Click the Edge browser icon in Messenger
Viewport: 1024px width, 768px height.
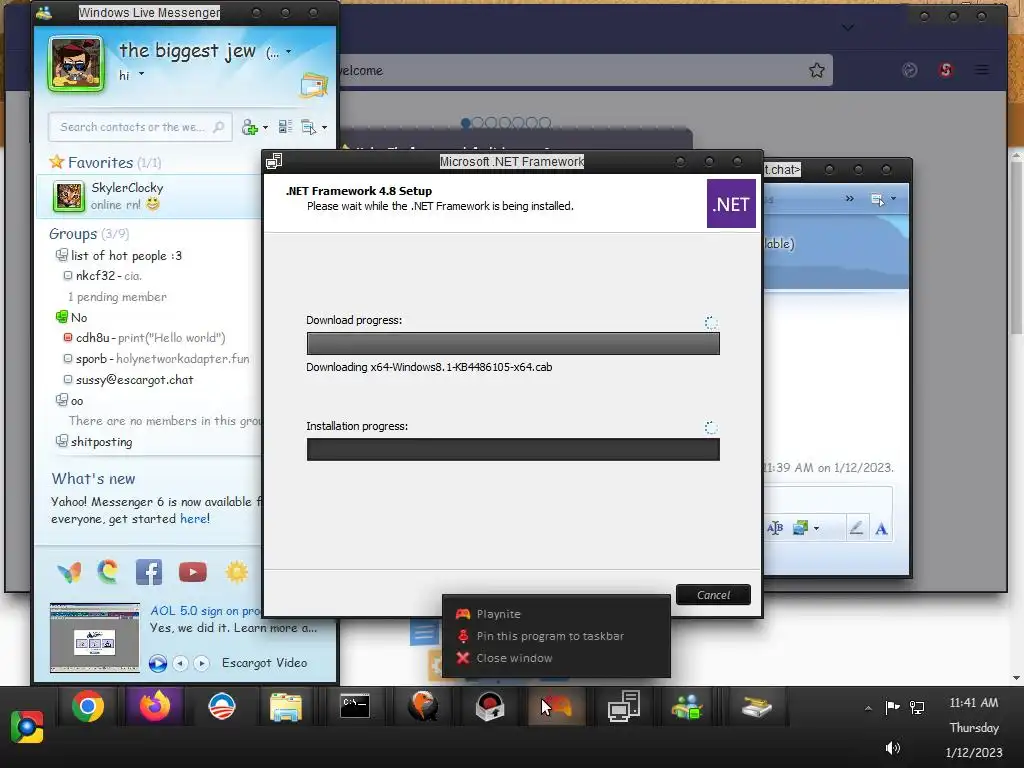point(108,572)
